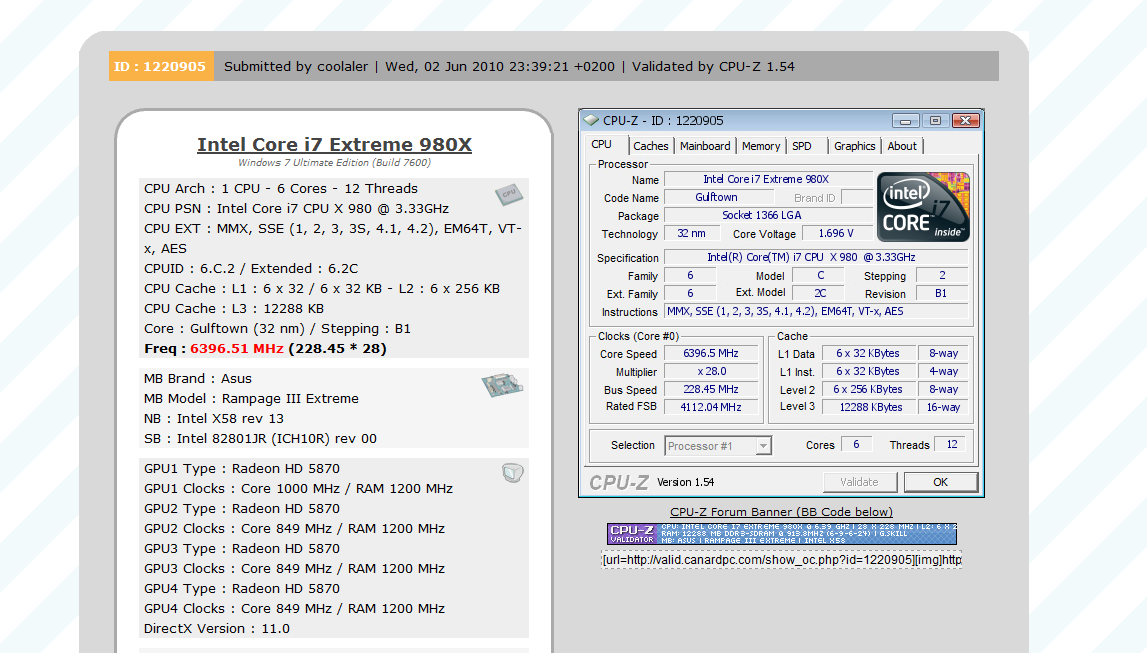
Task: Click the Level 2 cache value 6 x 256 KBytes
Action: [870, 390]
